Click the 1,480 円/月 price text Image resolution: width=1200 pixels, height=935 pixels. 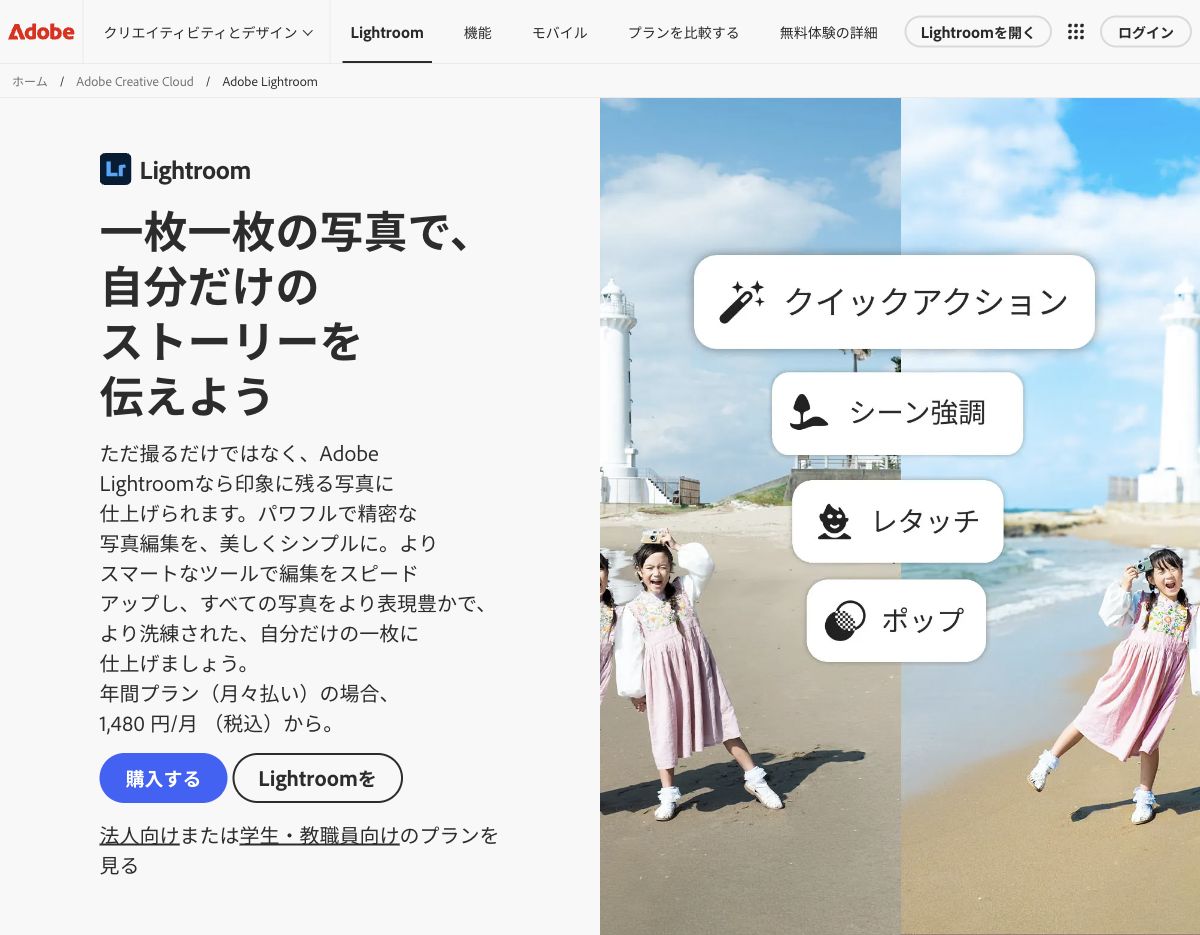coord(147,722)
